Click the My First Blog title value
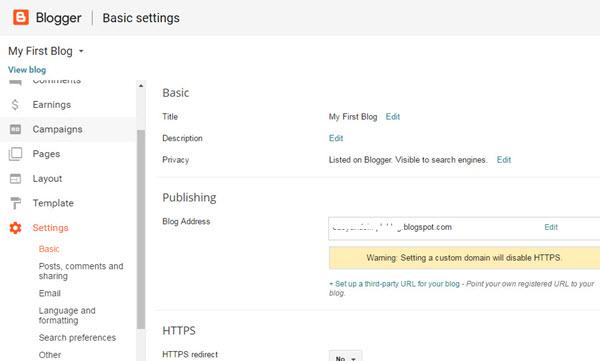Screen dimensions: 600x361 (x=353, y=117)
